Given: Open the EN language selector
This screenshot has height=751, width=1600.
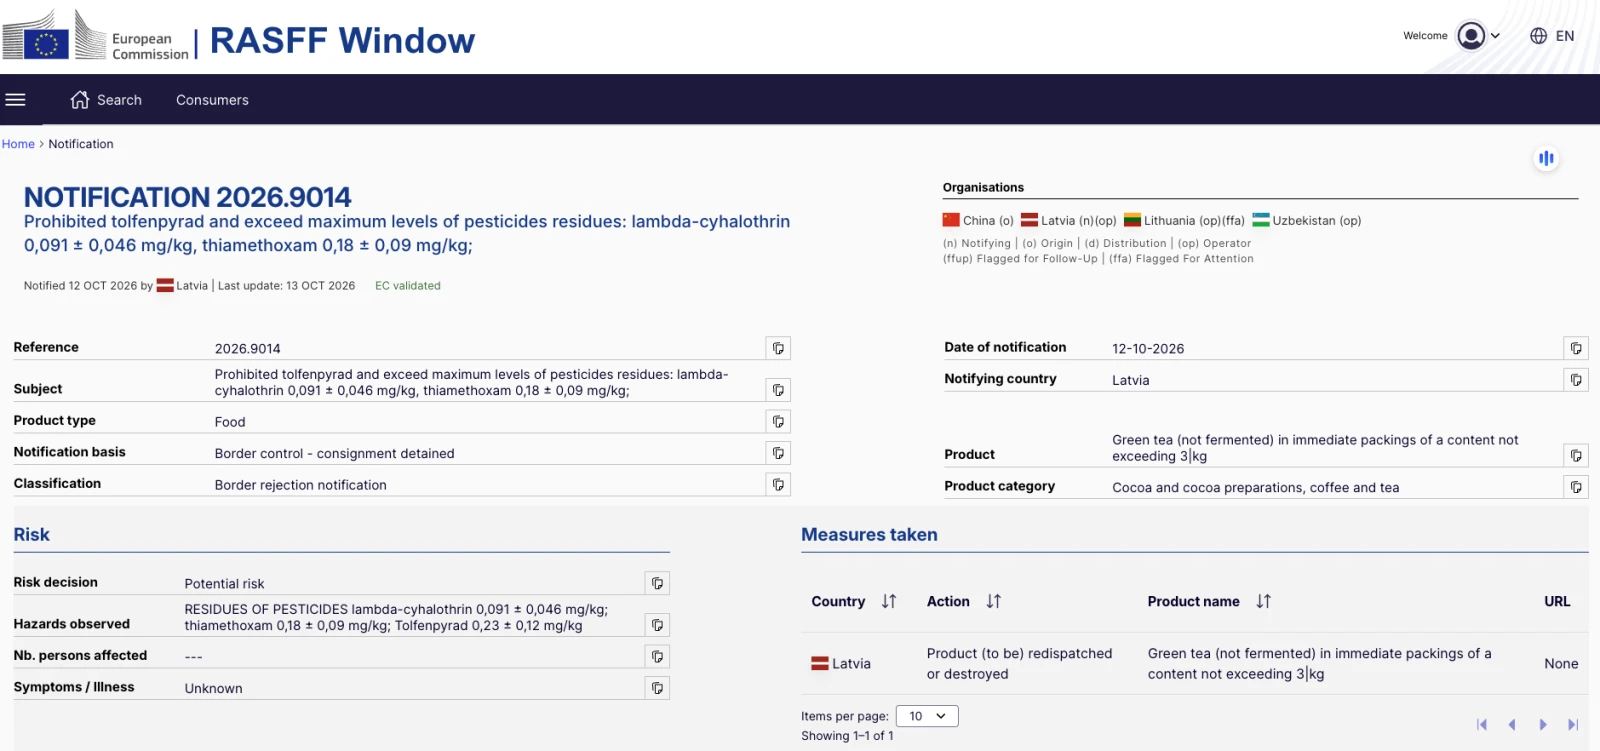Looking at the screenshot, I should pyautogui.click(x=1552, y=36).
